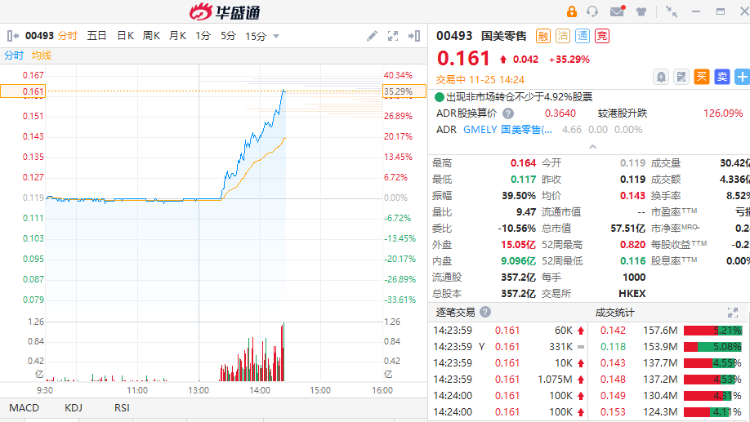
Task: Open the 15分 period dropdown arrow
Action: [x=276, y=36]
